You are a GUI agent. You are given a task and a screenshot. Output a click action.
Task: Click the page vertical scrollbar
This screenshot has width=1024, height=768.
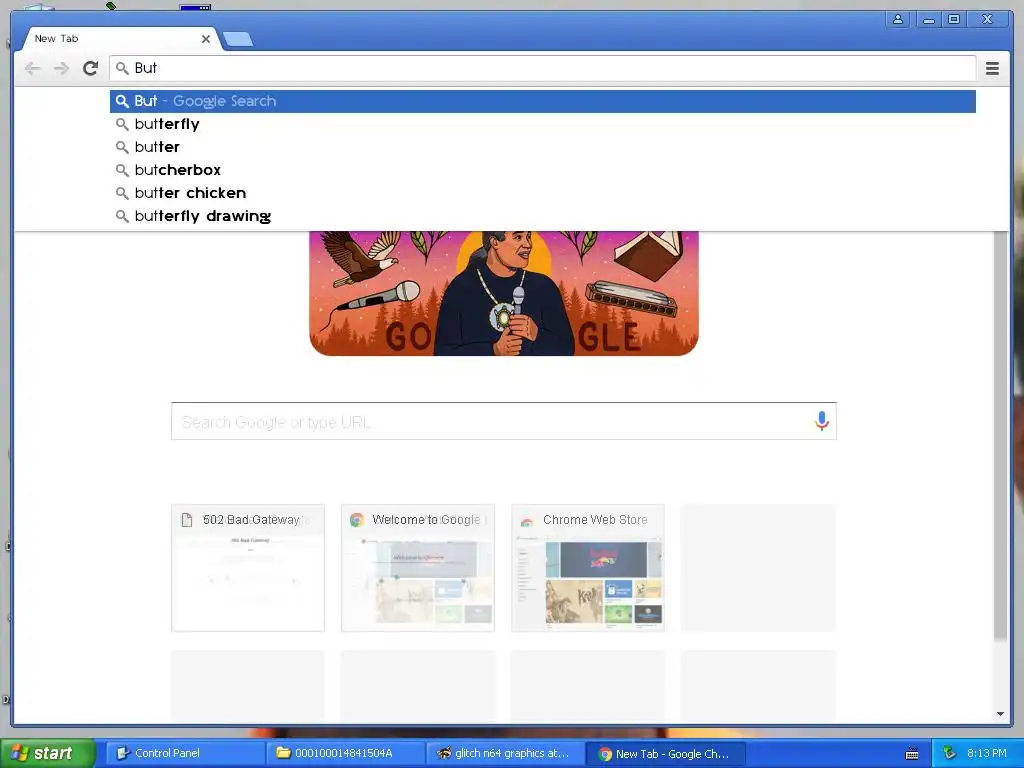click(x=1000, y=434)
